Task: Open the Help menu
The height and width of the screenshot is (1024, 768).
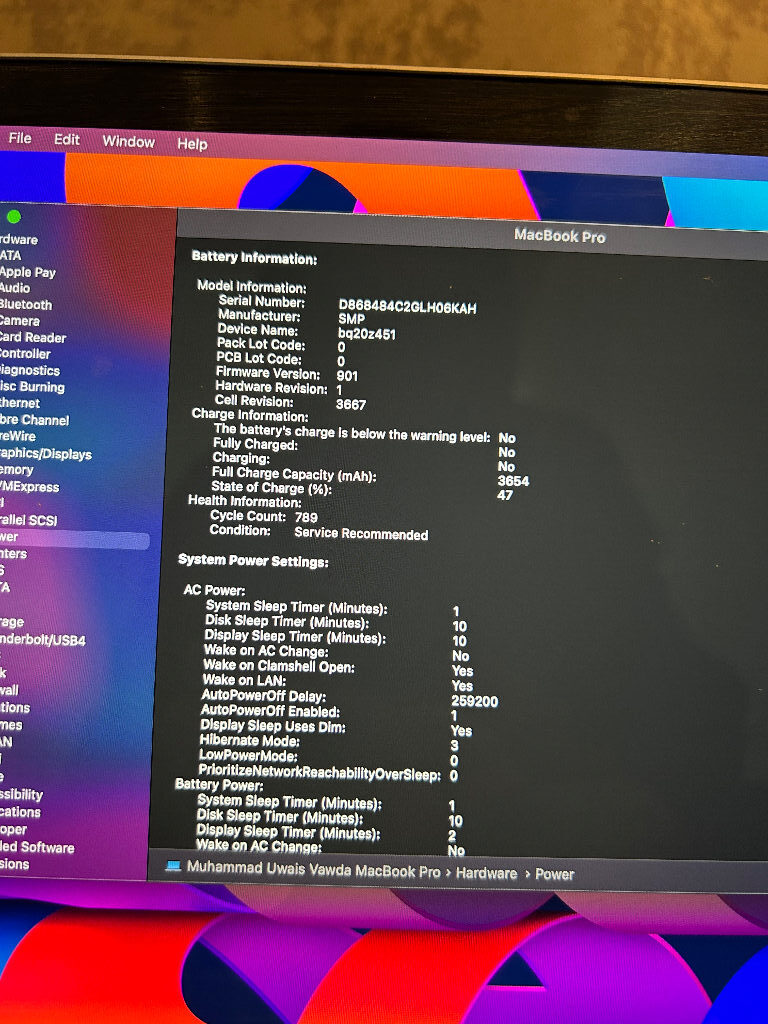Action: tap(192, 144)
